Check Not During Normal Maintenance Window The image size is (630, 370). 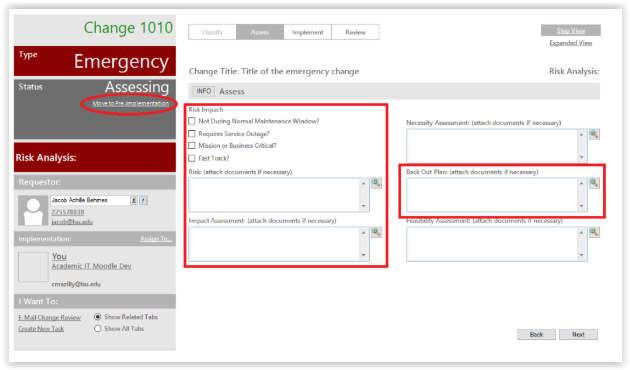click(192, 121)
